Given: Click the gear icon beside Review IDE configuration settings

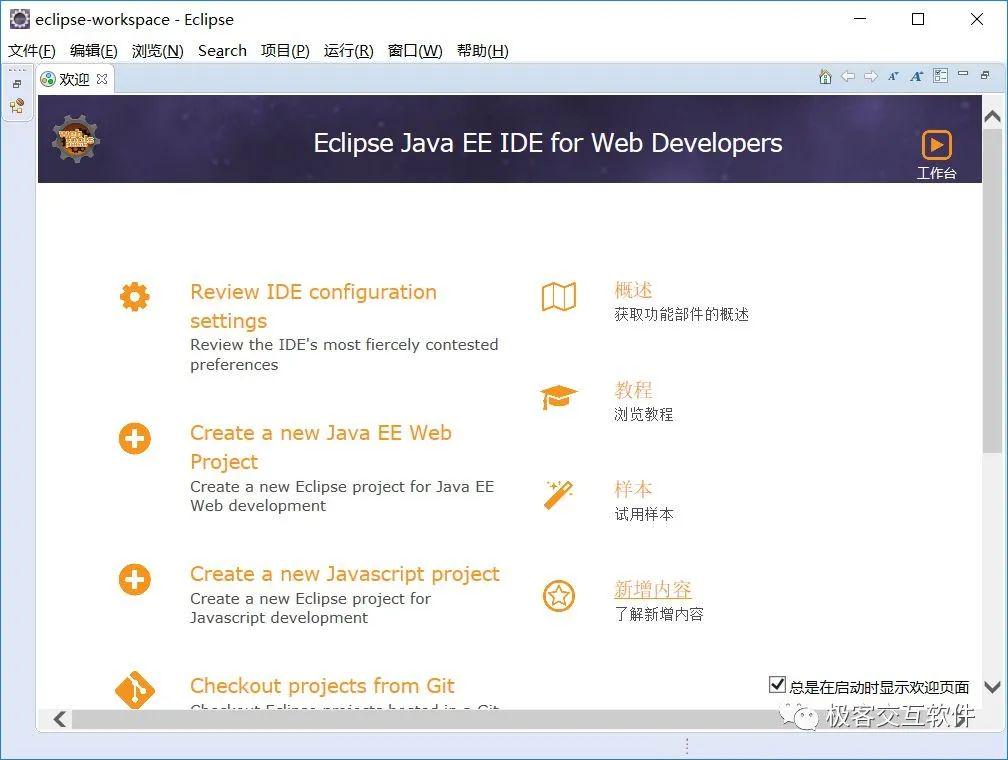Looking at the screenshot, I should pos(135,296).
